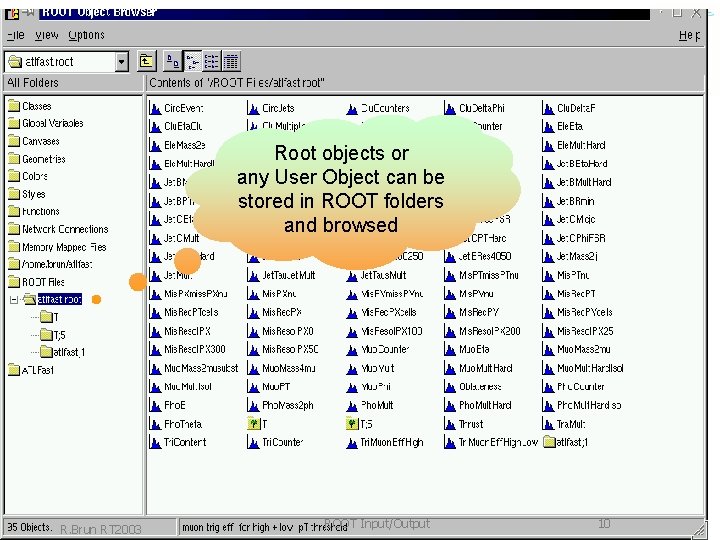Click the MisPTmissPTnu entry label
The width and height of the screenshot is (720, 540).
point(489,275)
